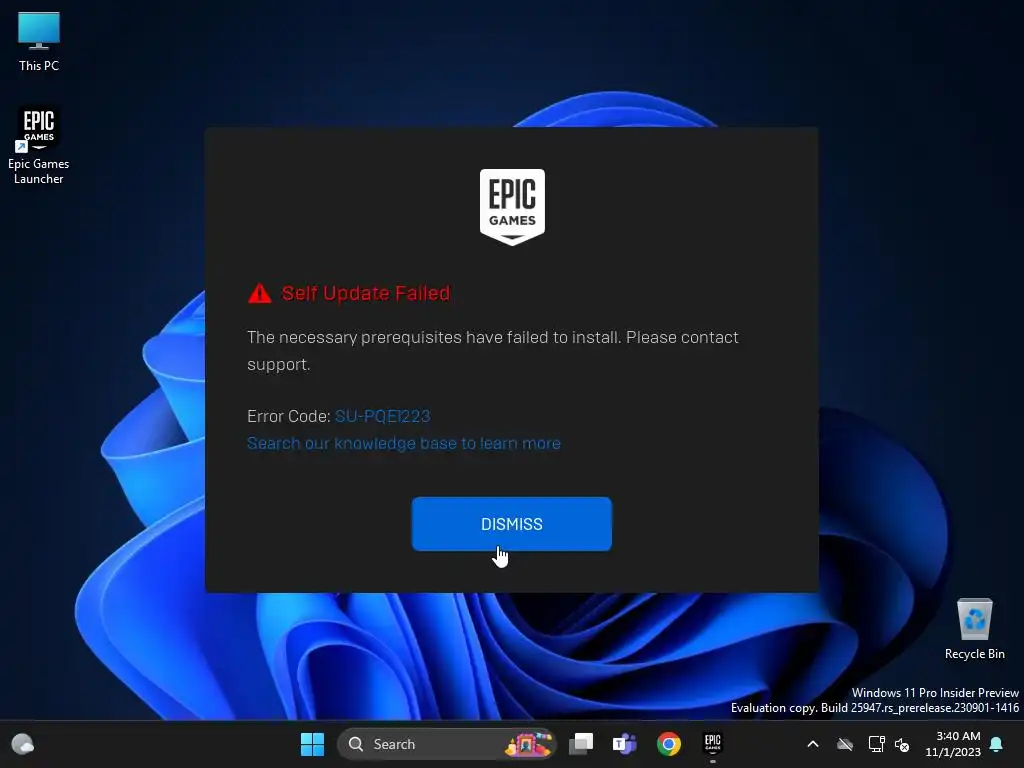Screen dimensions: 1024x768
Task: Click the muted volume tray icon
Action: click(x=902, y=744)
